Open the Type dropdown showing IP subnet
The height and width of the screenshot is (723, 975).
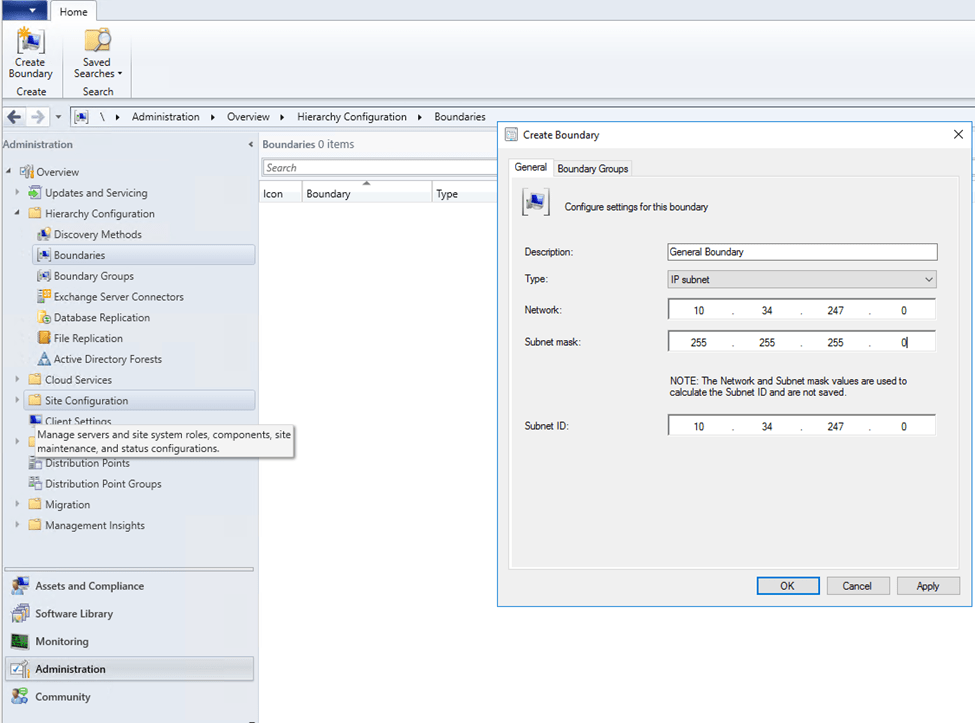click(802, 280)
